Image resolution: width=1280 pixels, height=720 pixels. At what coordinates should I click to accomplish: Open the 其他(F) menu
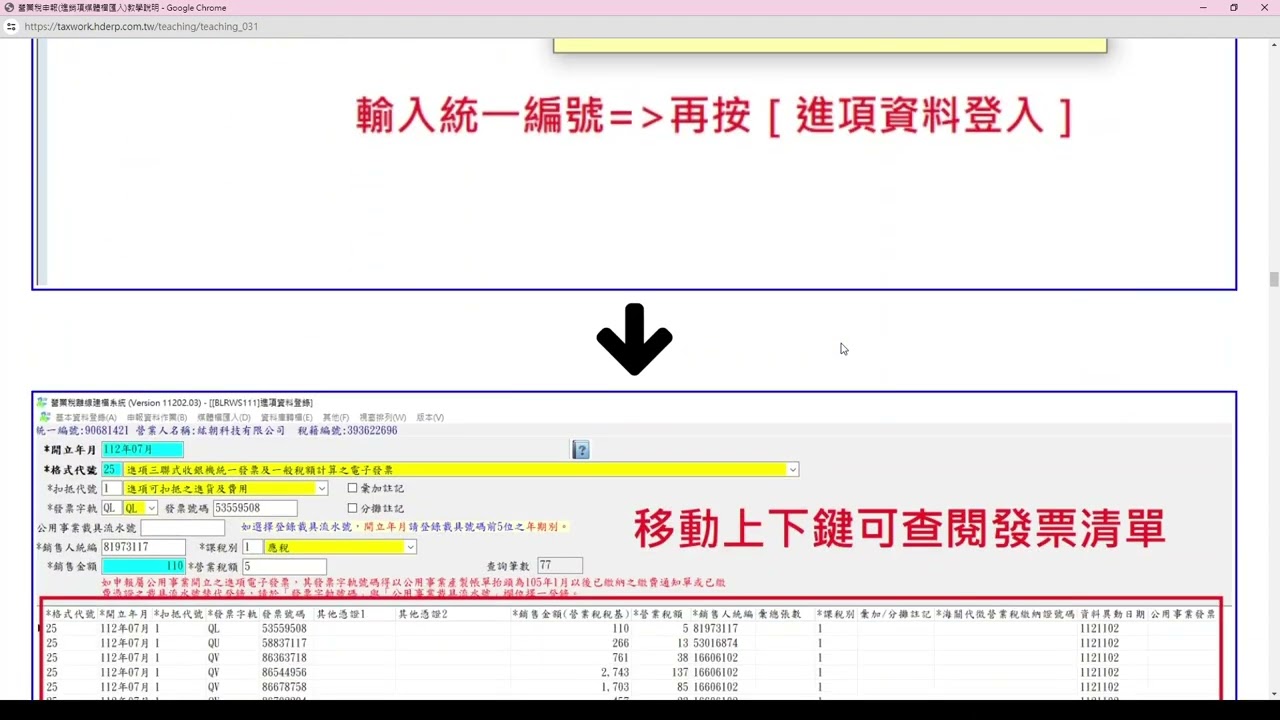point(336,417)
